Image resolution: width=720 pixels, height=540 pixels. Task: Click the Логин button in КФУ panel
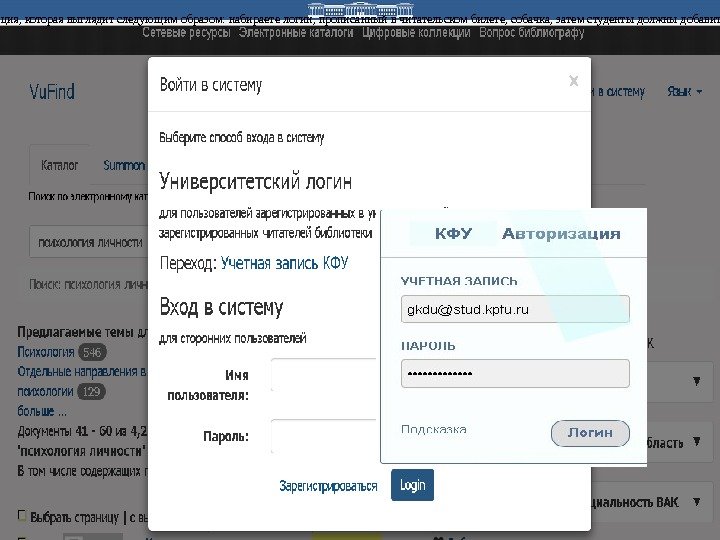pyautogui.click(x=590, y=433)
